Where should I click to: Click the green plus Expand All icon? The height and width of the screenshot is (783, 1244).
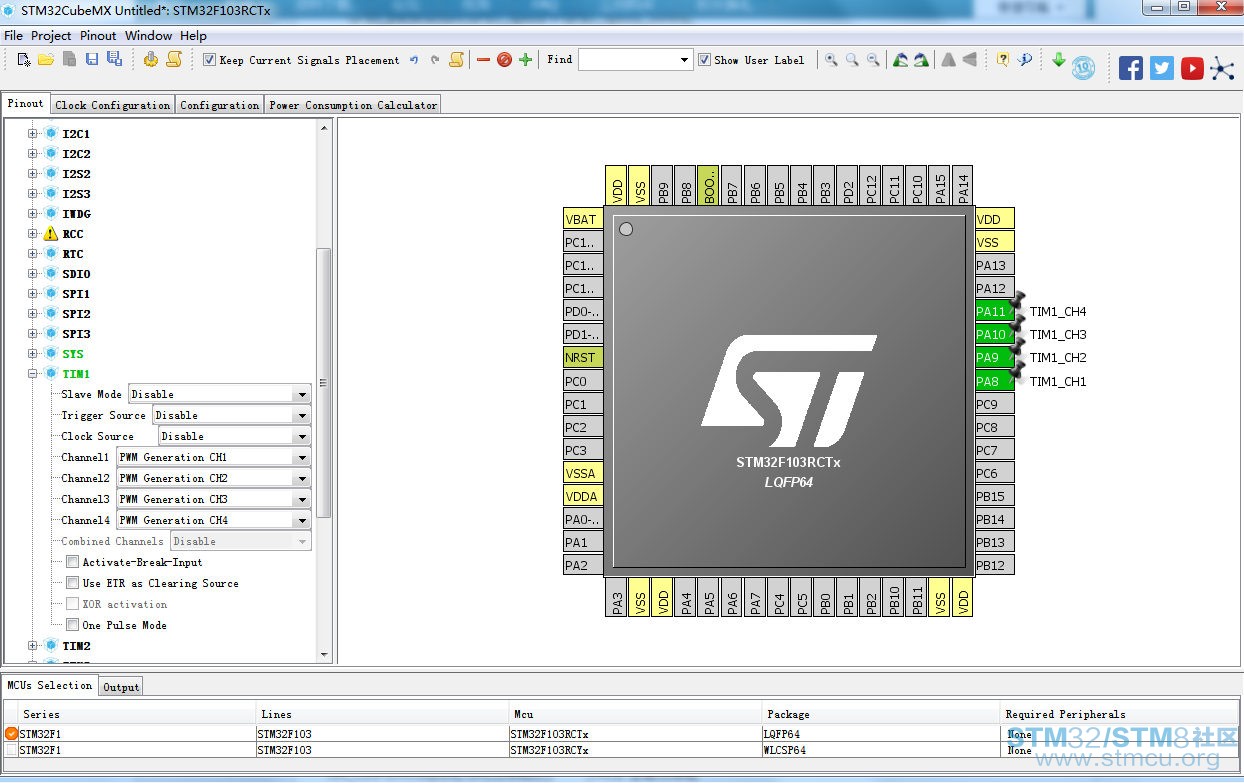[525, 60]
